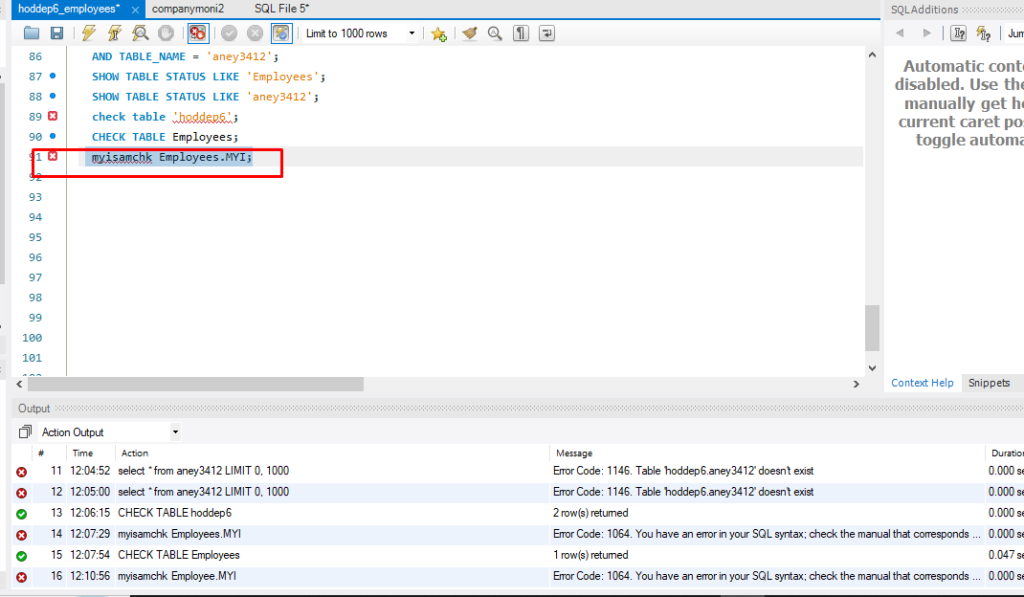Toggle invisible characters with the pilcrow icon
The width and height of the screenshot is (1024, 597).
click(520, 33)
